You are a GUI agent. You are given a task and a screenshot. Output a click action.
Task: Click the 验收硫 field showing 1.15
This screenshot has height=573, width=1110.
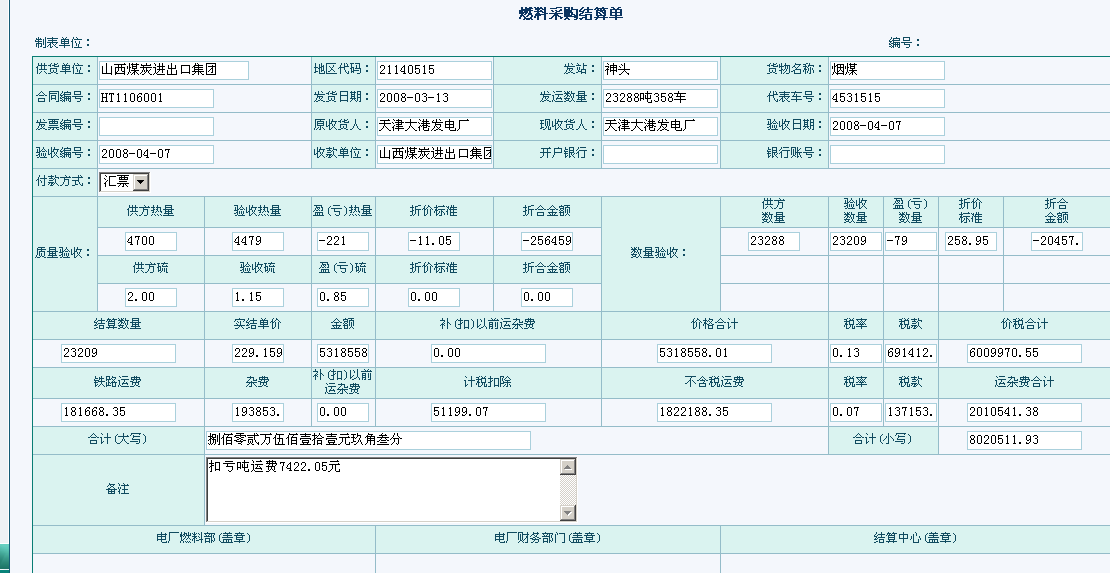coord(257,297)
